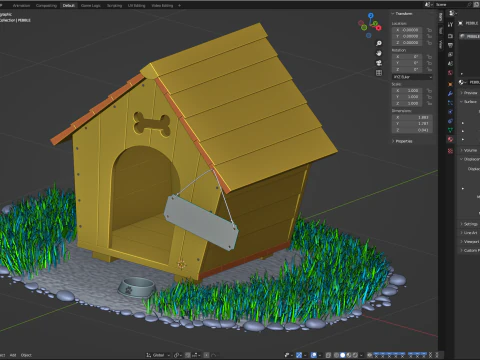Open the Physics properties tab icon

(450, 112)
